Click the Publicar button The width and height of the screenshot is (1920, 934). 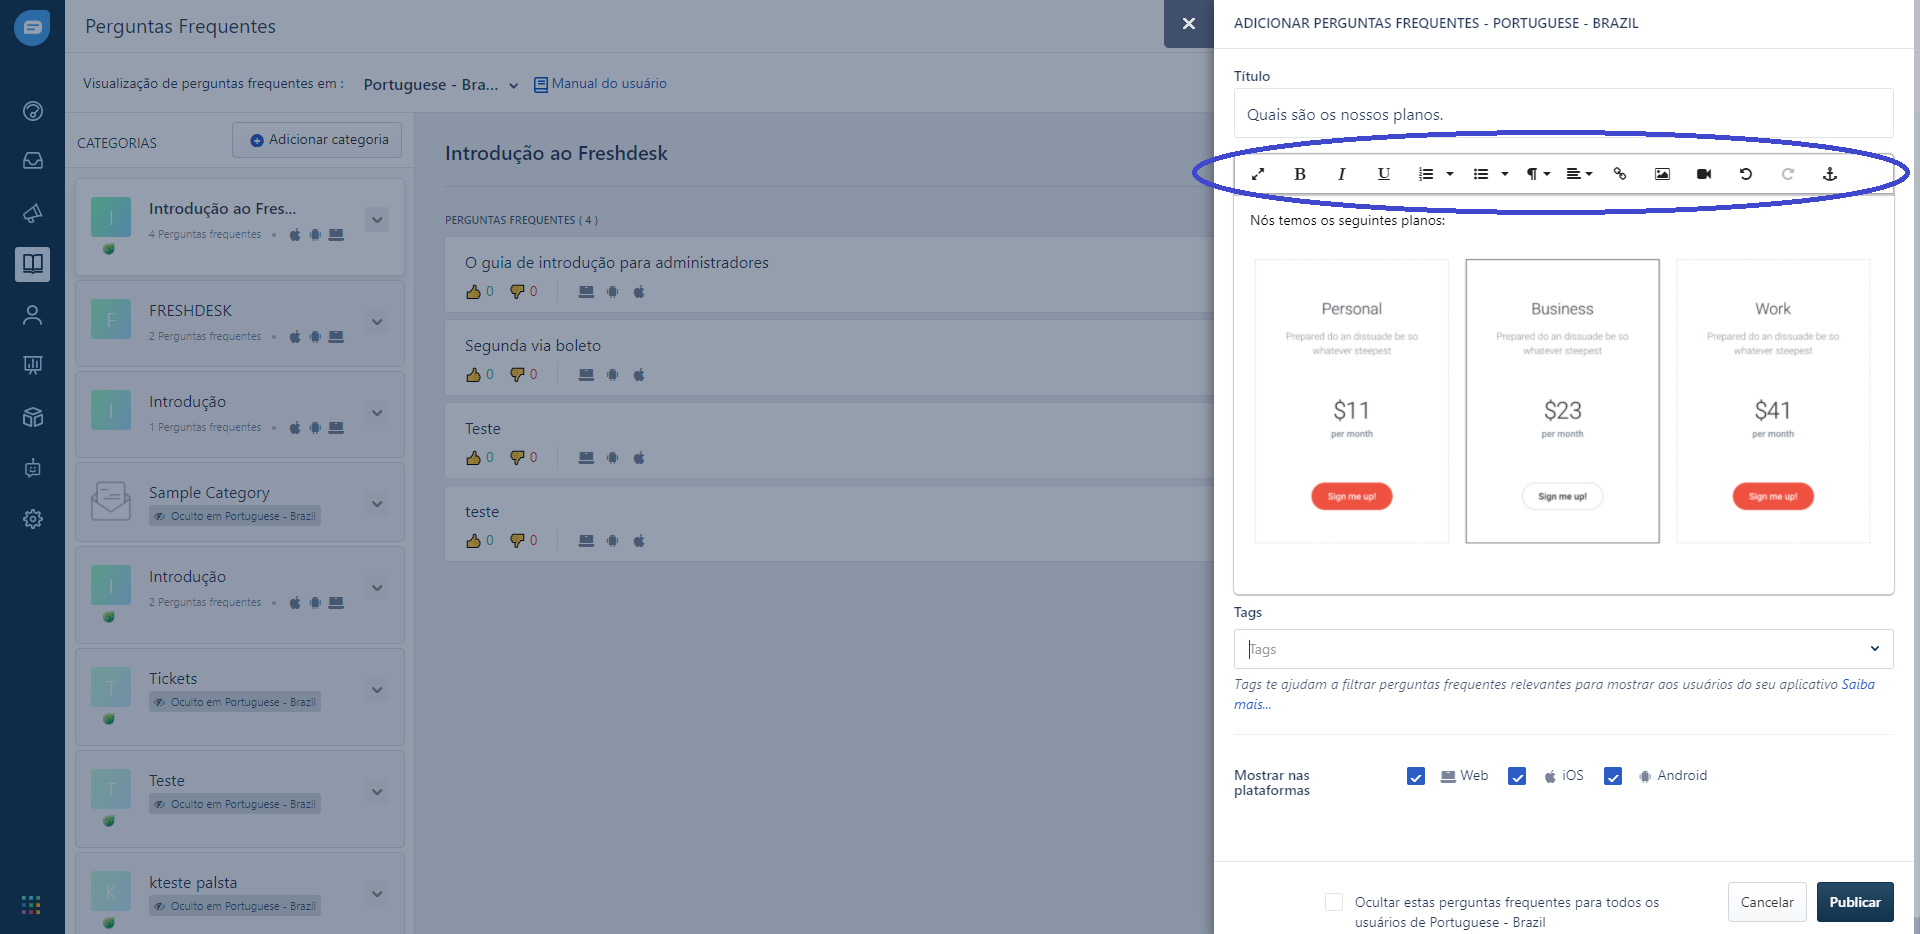pyautogui.click(x=1855, y=902)
